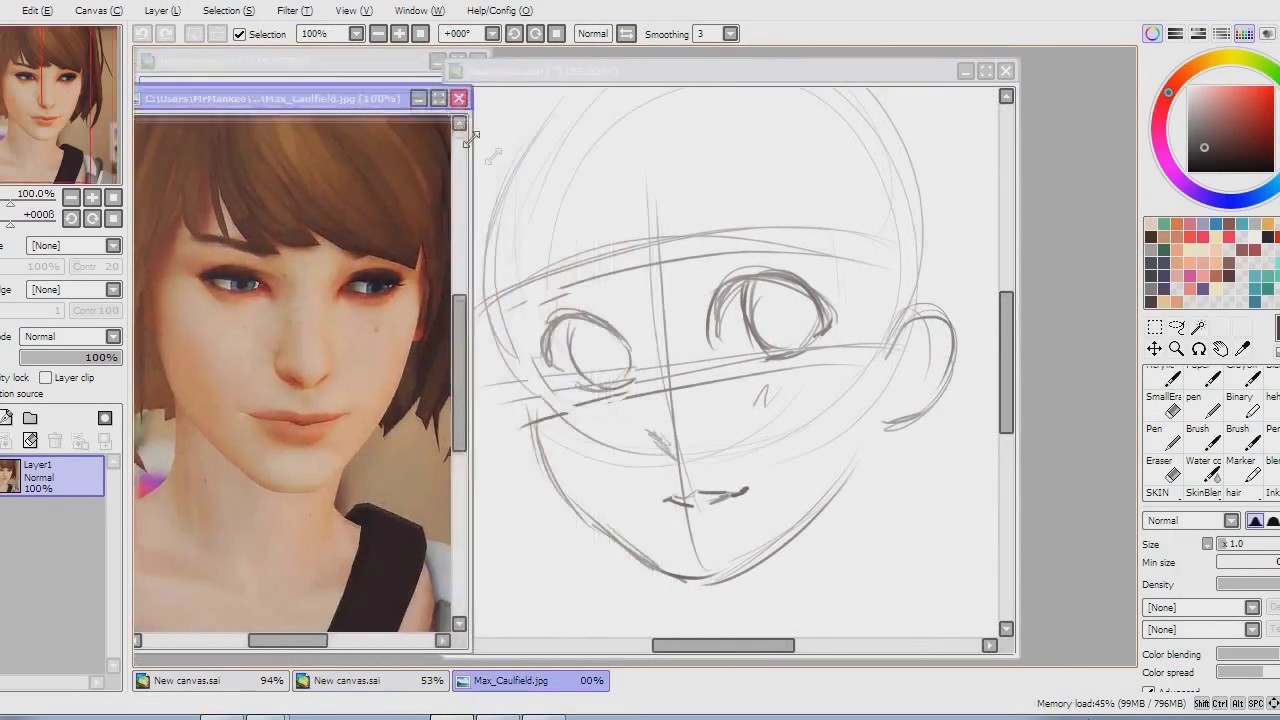Select the Move tool
Viewport: 1280px width, 720px height.
click(x=1154, y=349)
